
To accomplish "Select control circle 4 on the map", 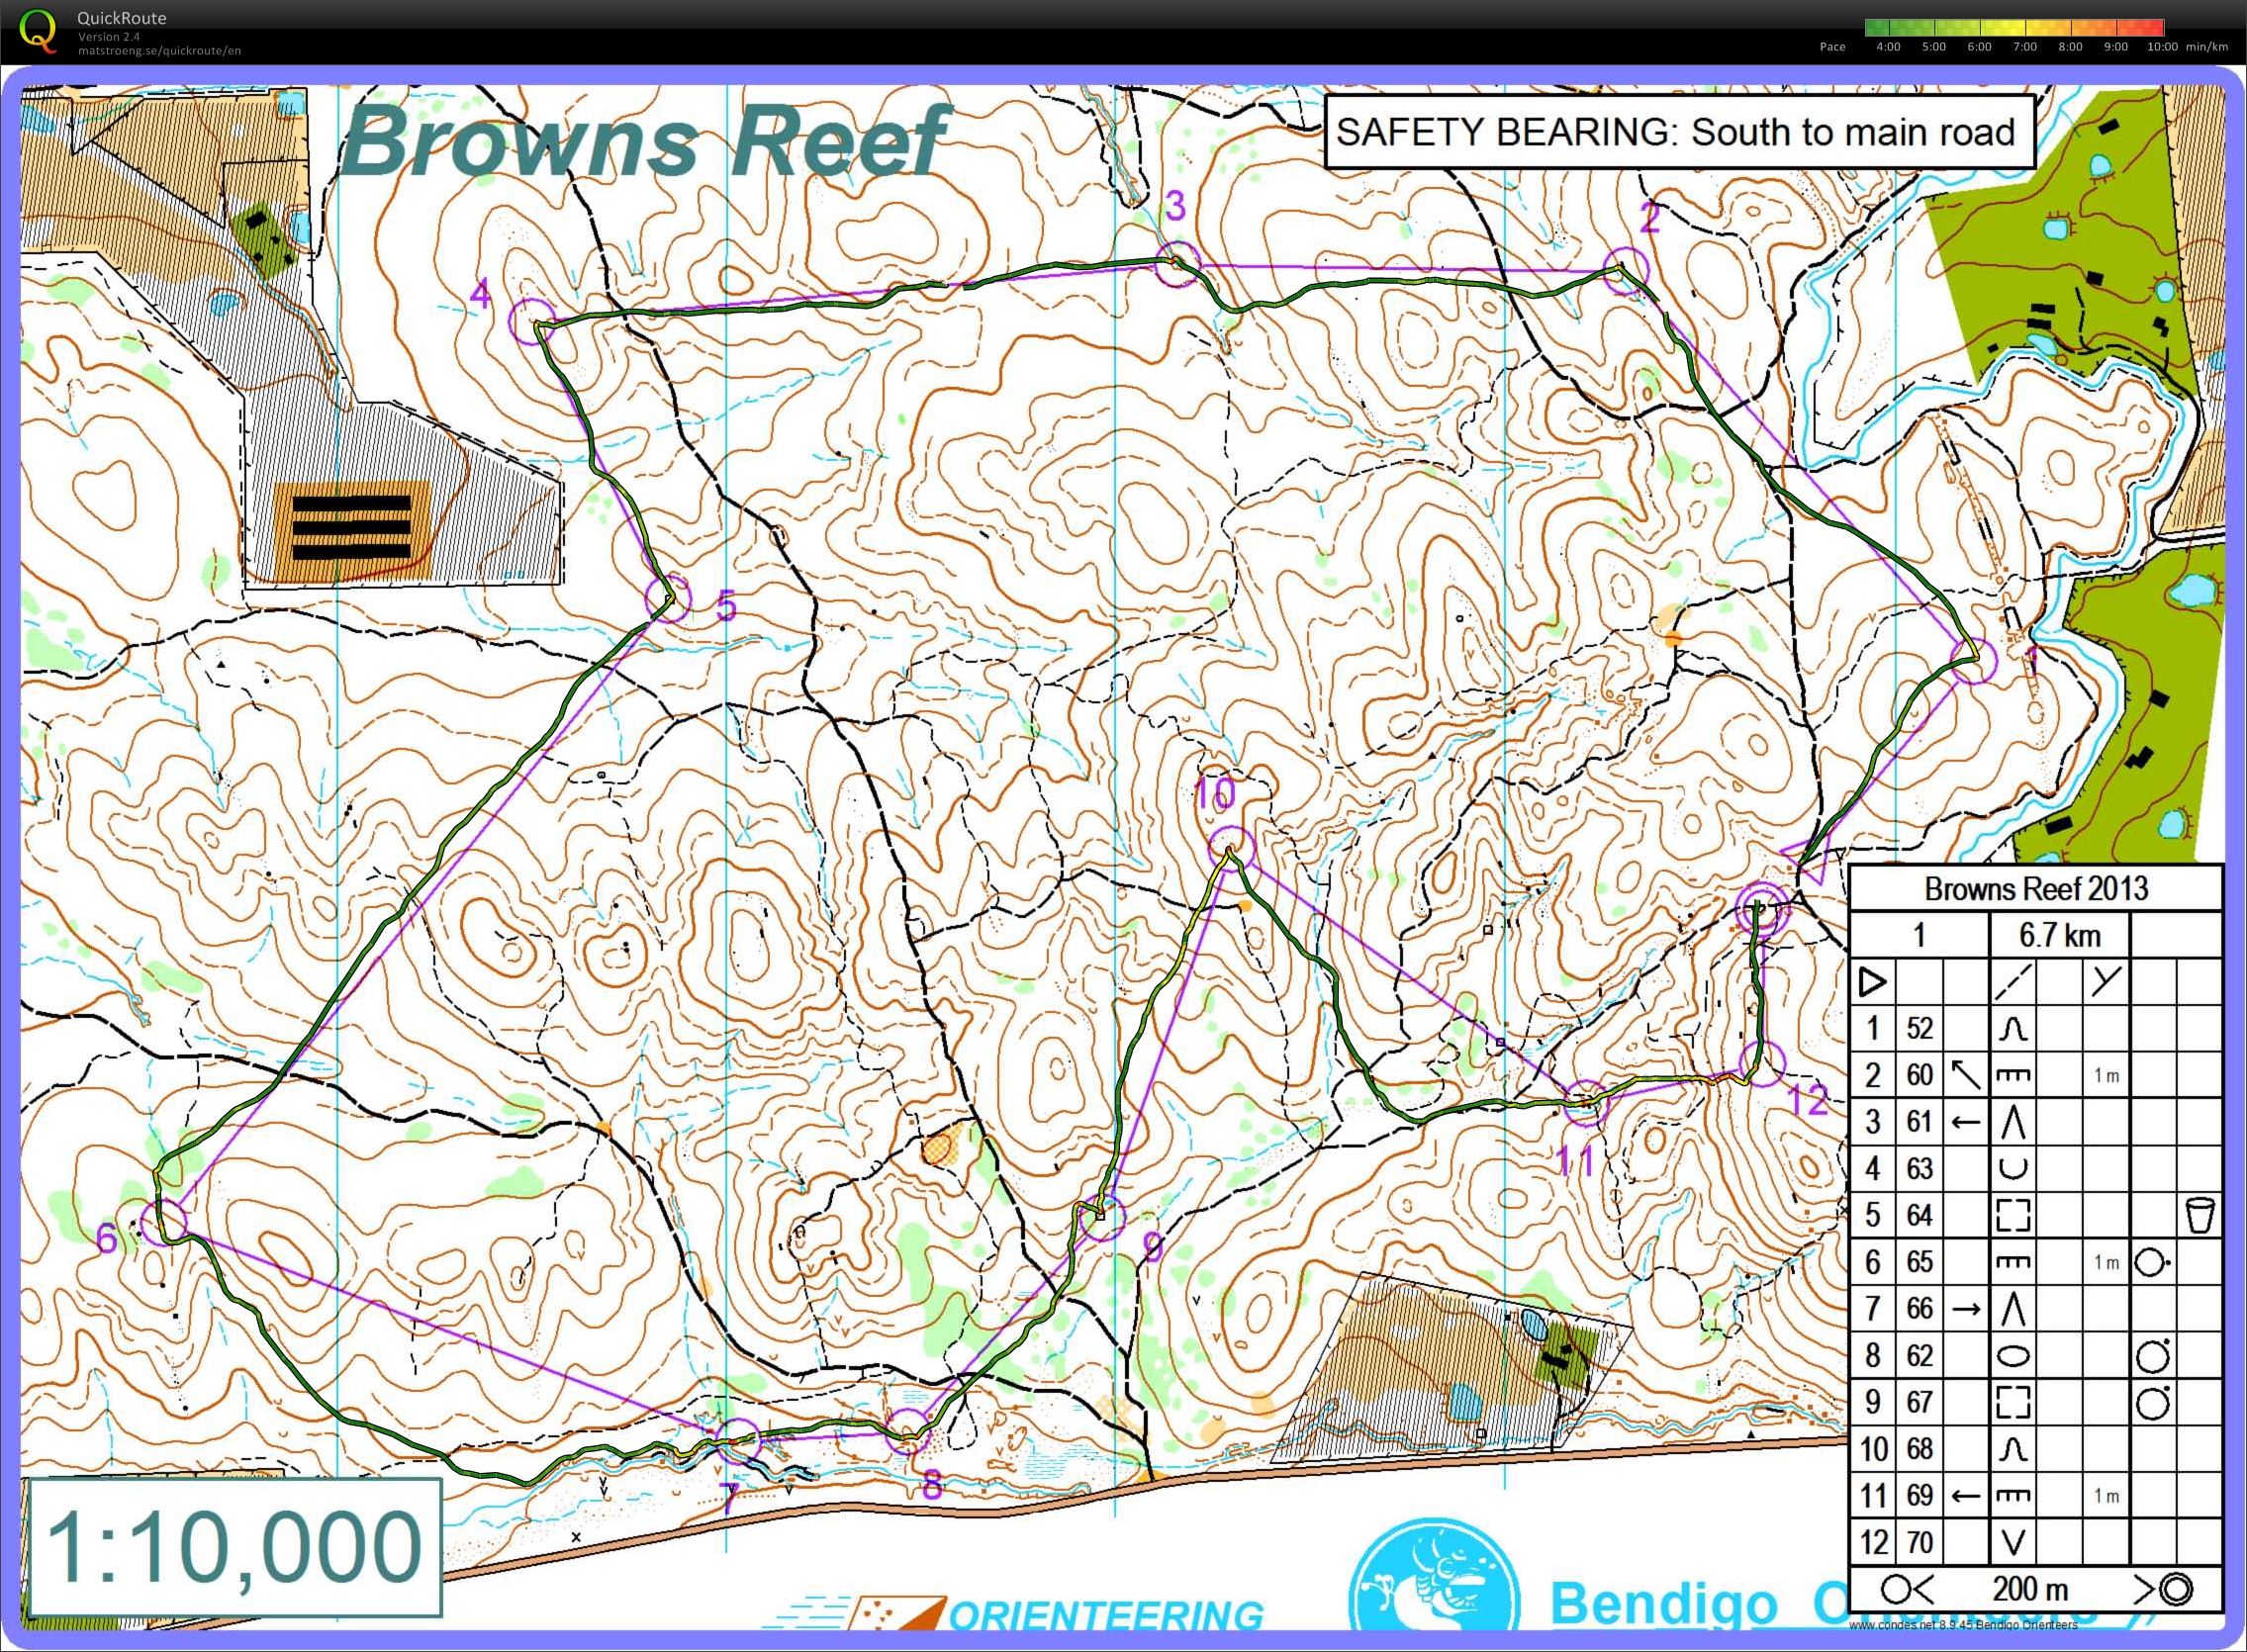I will pyautogui.click(x=531, y=322).
